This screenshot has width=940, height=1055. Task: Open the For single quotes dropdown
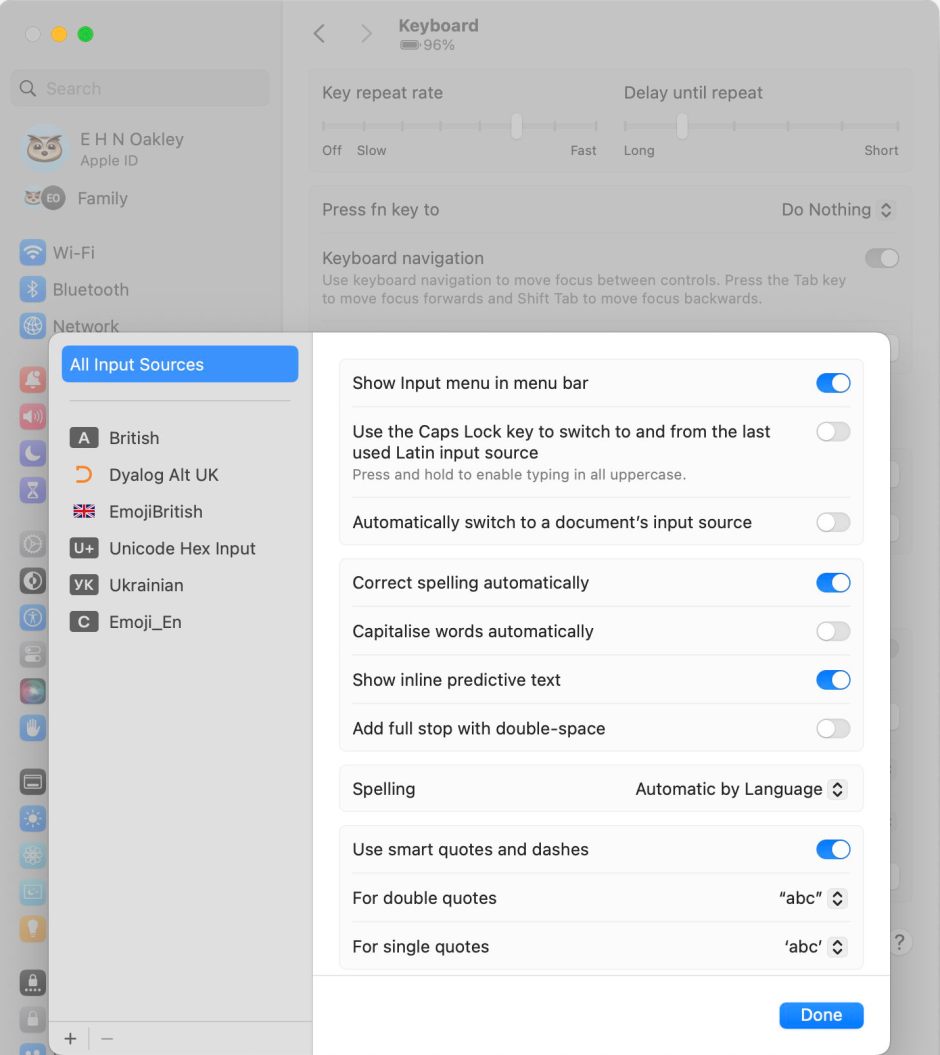(814, 946)
